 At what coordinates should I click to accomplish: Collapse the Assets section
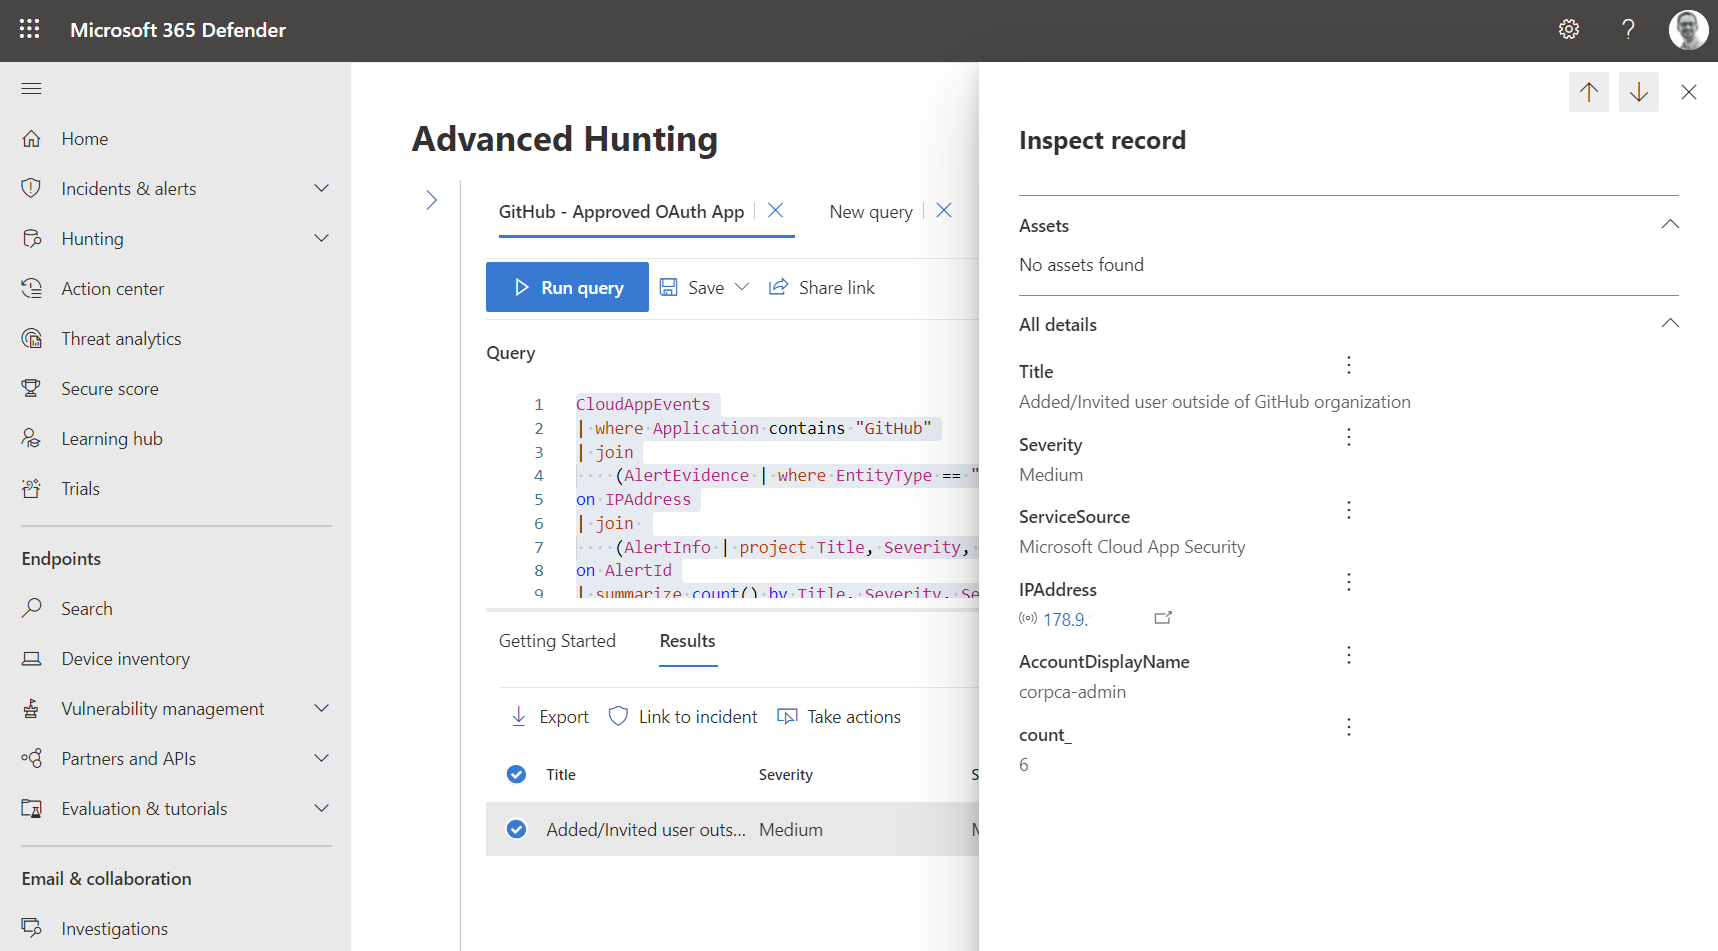(x=1670, y=224)
